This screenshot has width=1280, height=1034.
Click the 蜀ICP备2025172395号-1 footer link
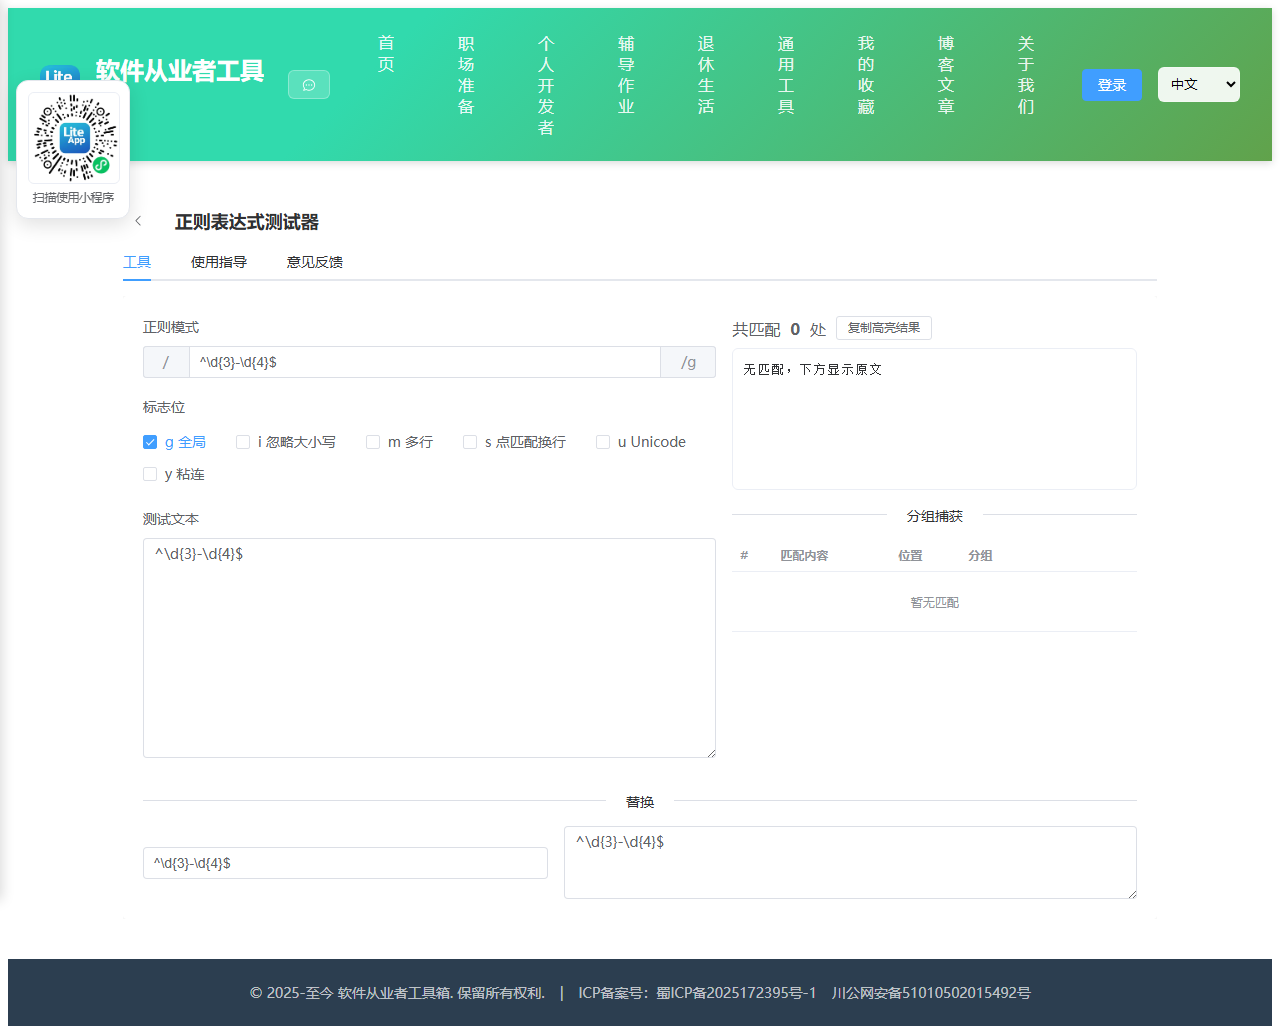736,993
